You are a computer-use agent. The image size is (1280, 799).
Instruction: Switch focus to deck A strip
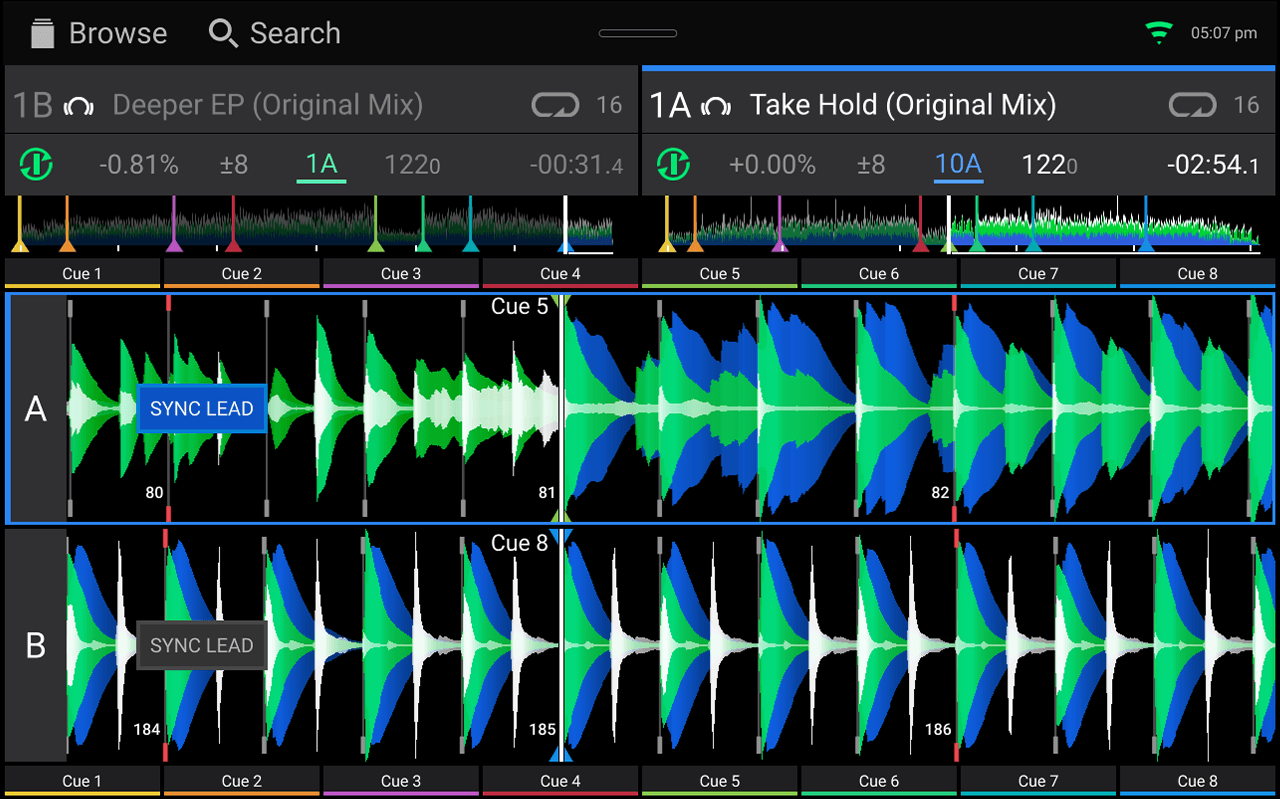pos(36,408)
